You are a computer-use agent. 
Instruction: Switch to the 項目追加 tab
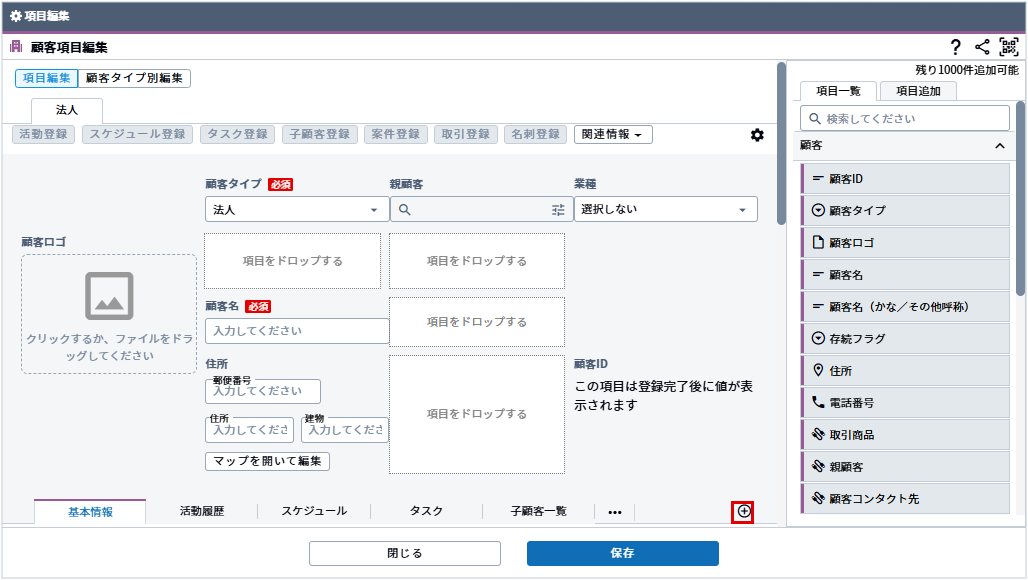tap(918, 91)
